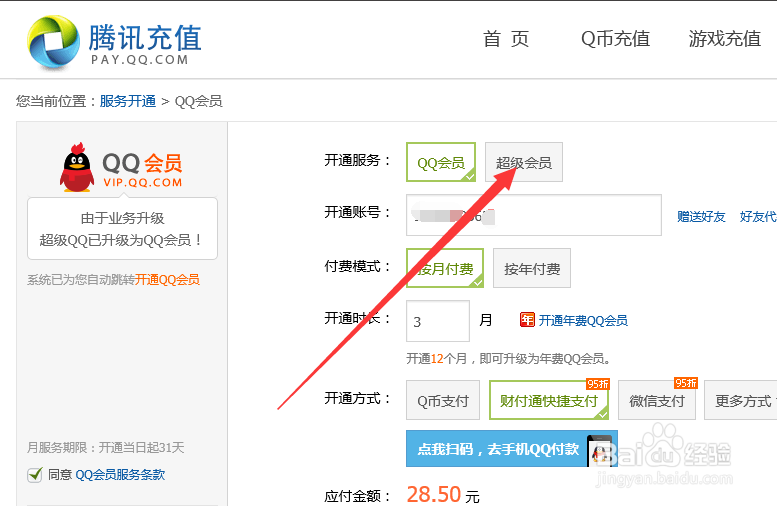Click the 28.50 amount text
Screen dimensions: 777x506
[x=434, y=494]
